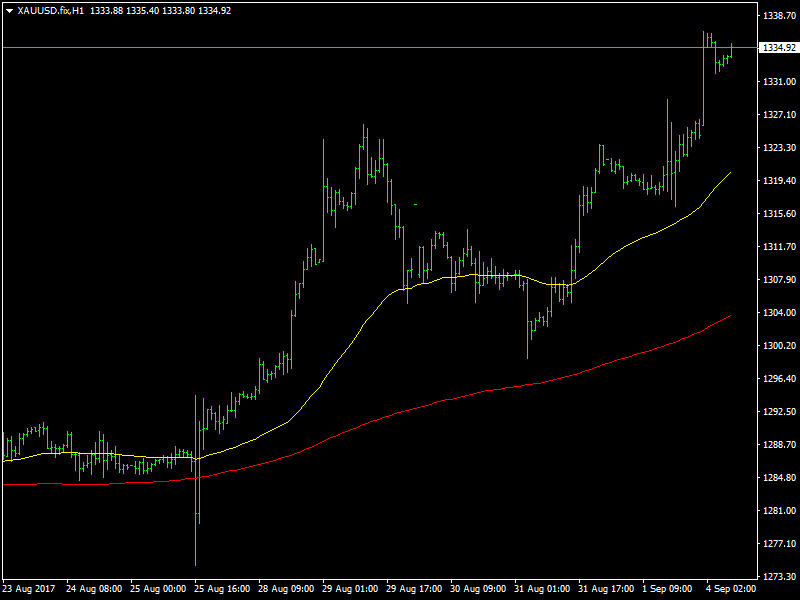Select price scale label 1300.20
Image resolution: width=800 pixels, height=600 pixels.
click(779, 345)
